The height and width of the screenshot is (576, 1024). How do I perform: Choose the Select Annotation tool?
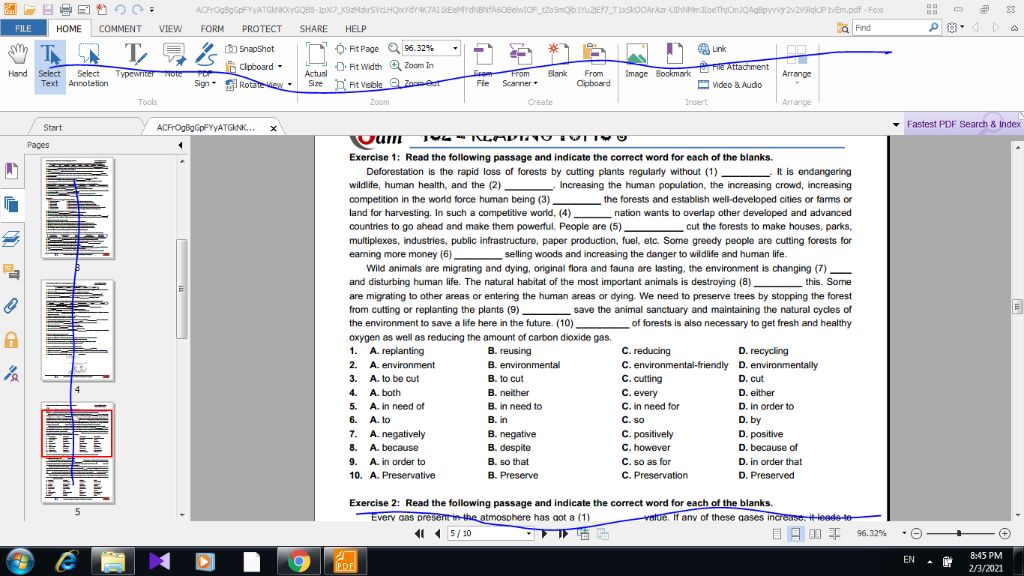(88, 65)
